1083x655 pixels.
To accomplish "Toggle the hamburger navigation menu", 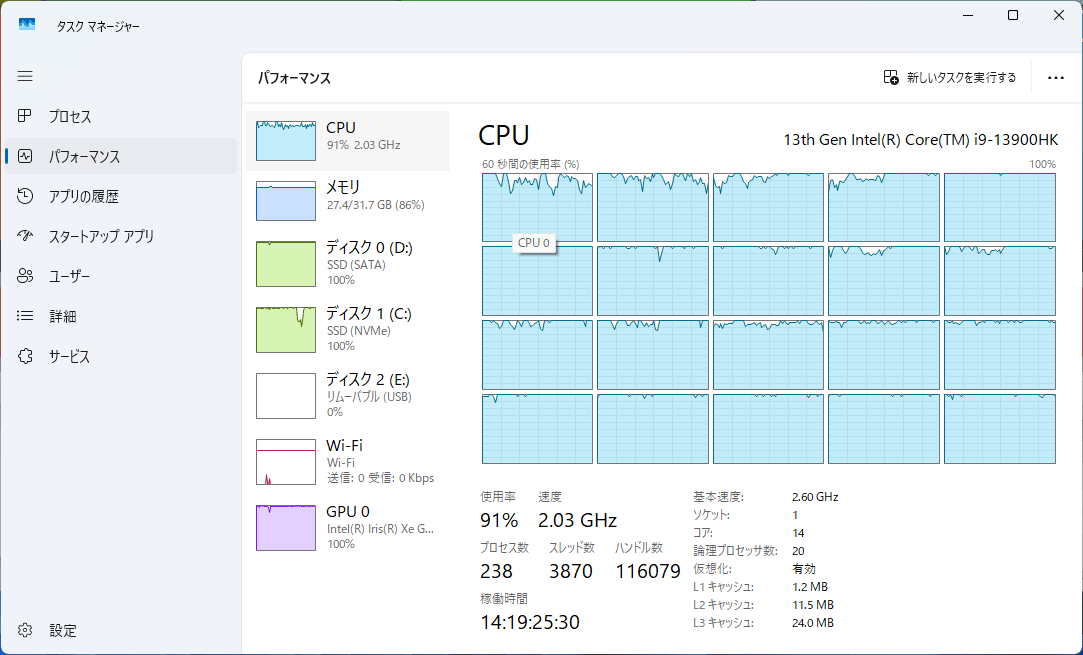I will (25, 76).
